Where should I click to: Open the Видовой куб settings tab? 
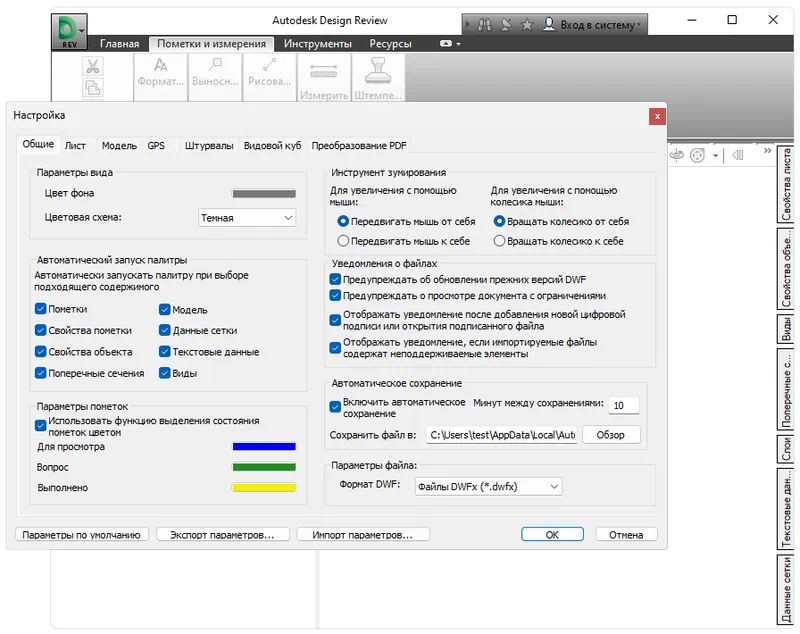pos(272,146)
